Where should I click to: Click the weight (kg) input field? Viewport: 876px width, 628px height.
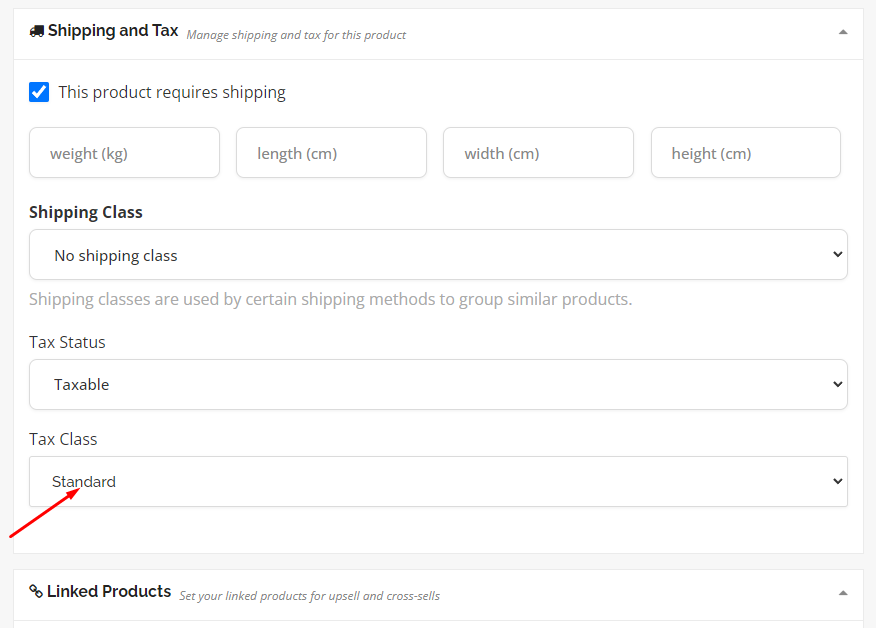click(x=125, y=153)
